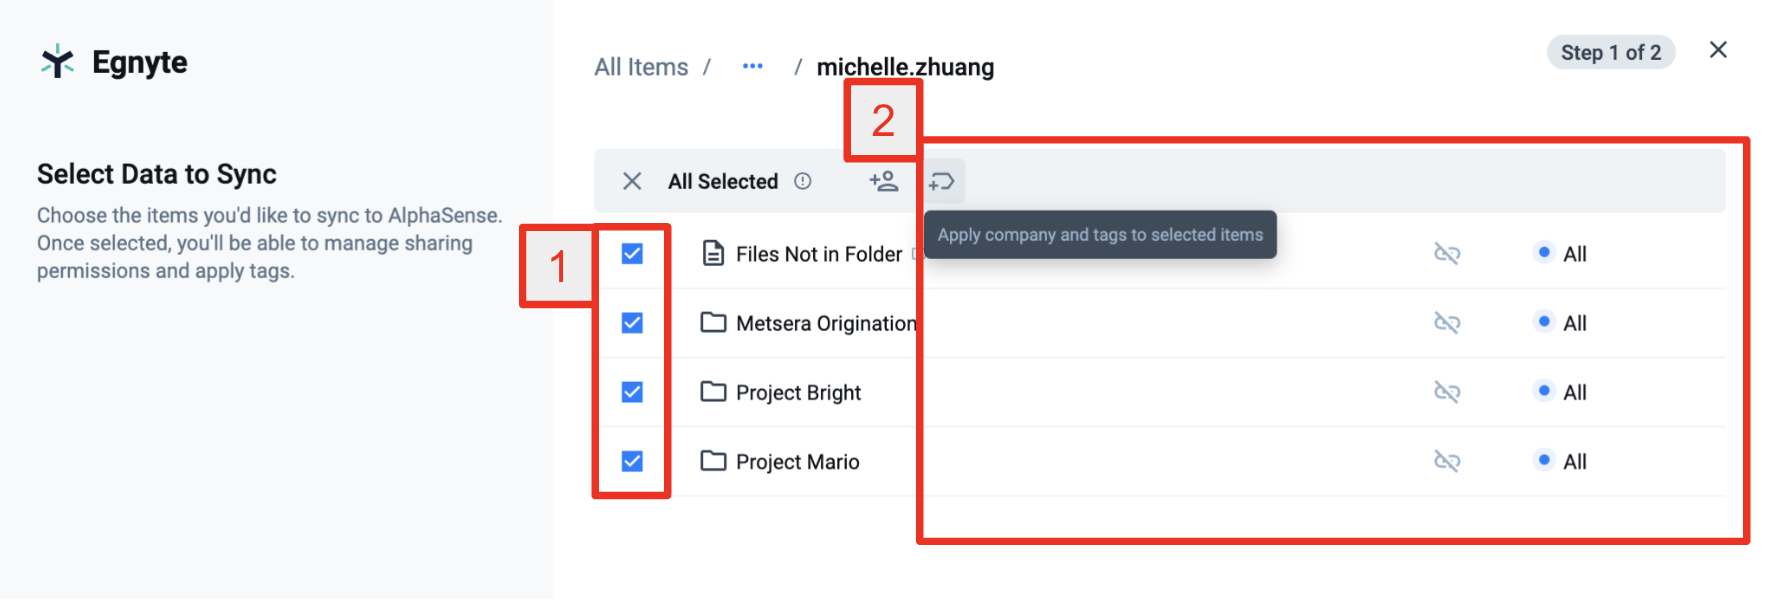Close the sync dialog
Screen dimensions: 1766x600
point(1718,50)
